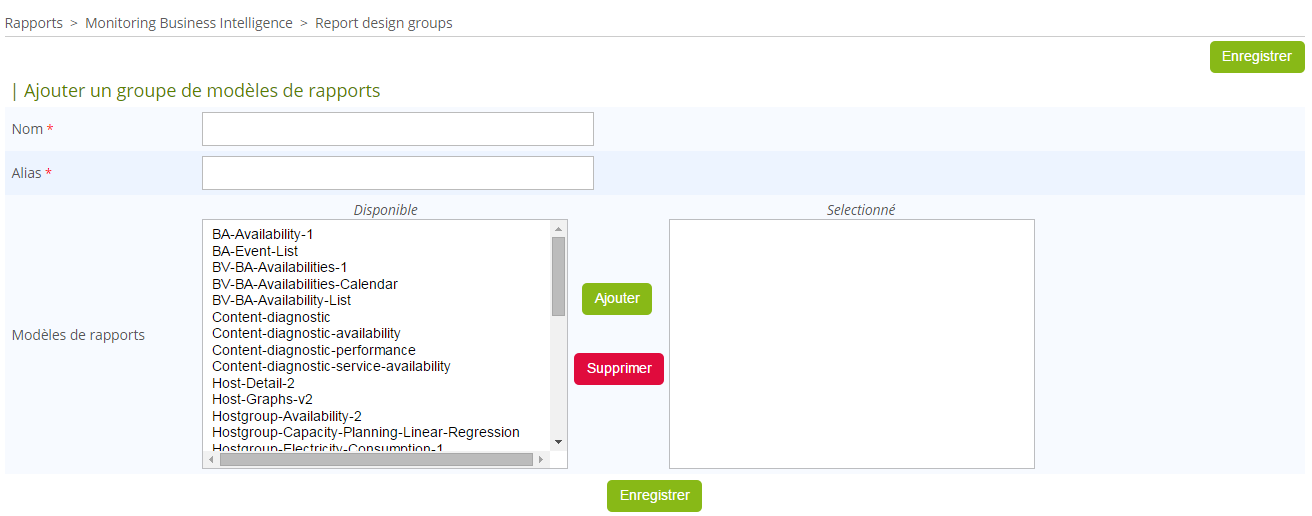Pick Host-Graphs-v2 from the list
The image size is (1312, 516).
tap(262, 399)
